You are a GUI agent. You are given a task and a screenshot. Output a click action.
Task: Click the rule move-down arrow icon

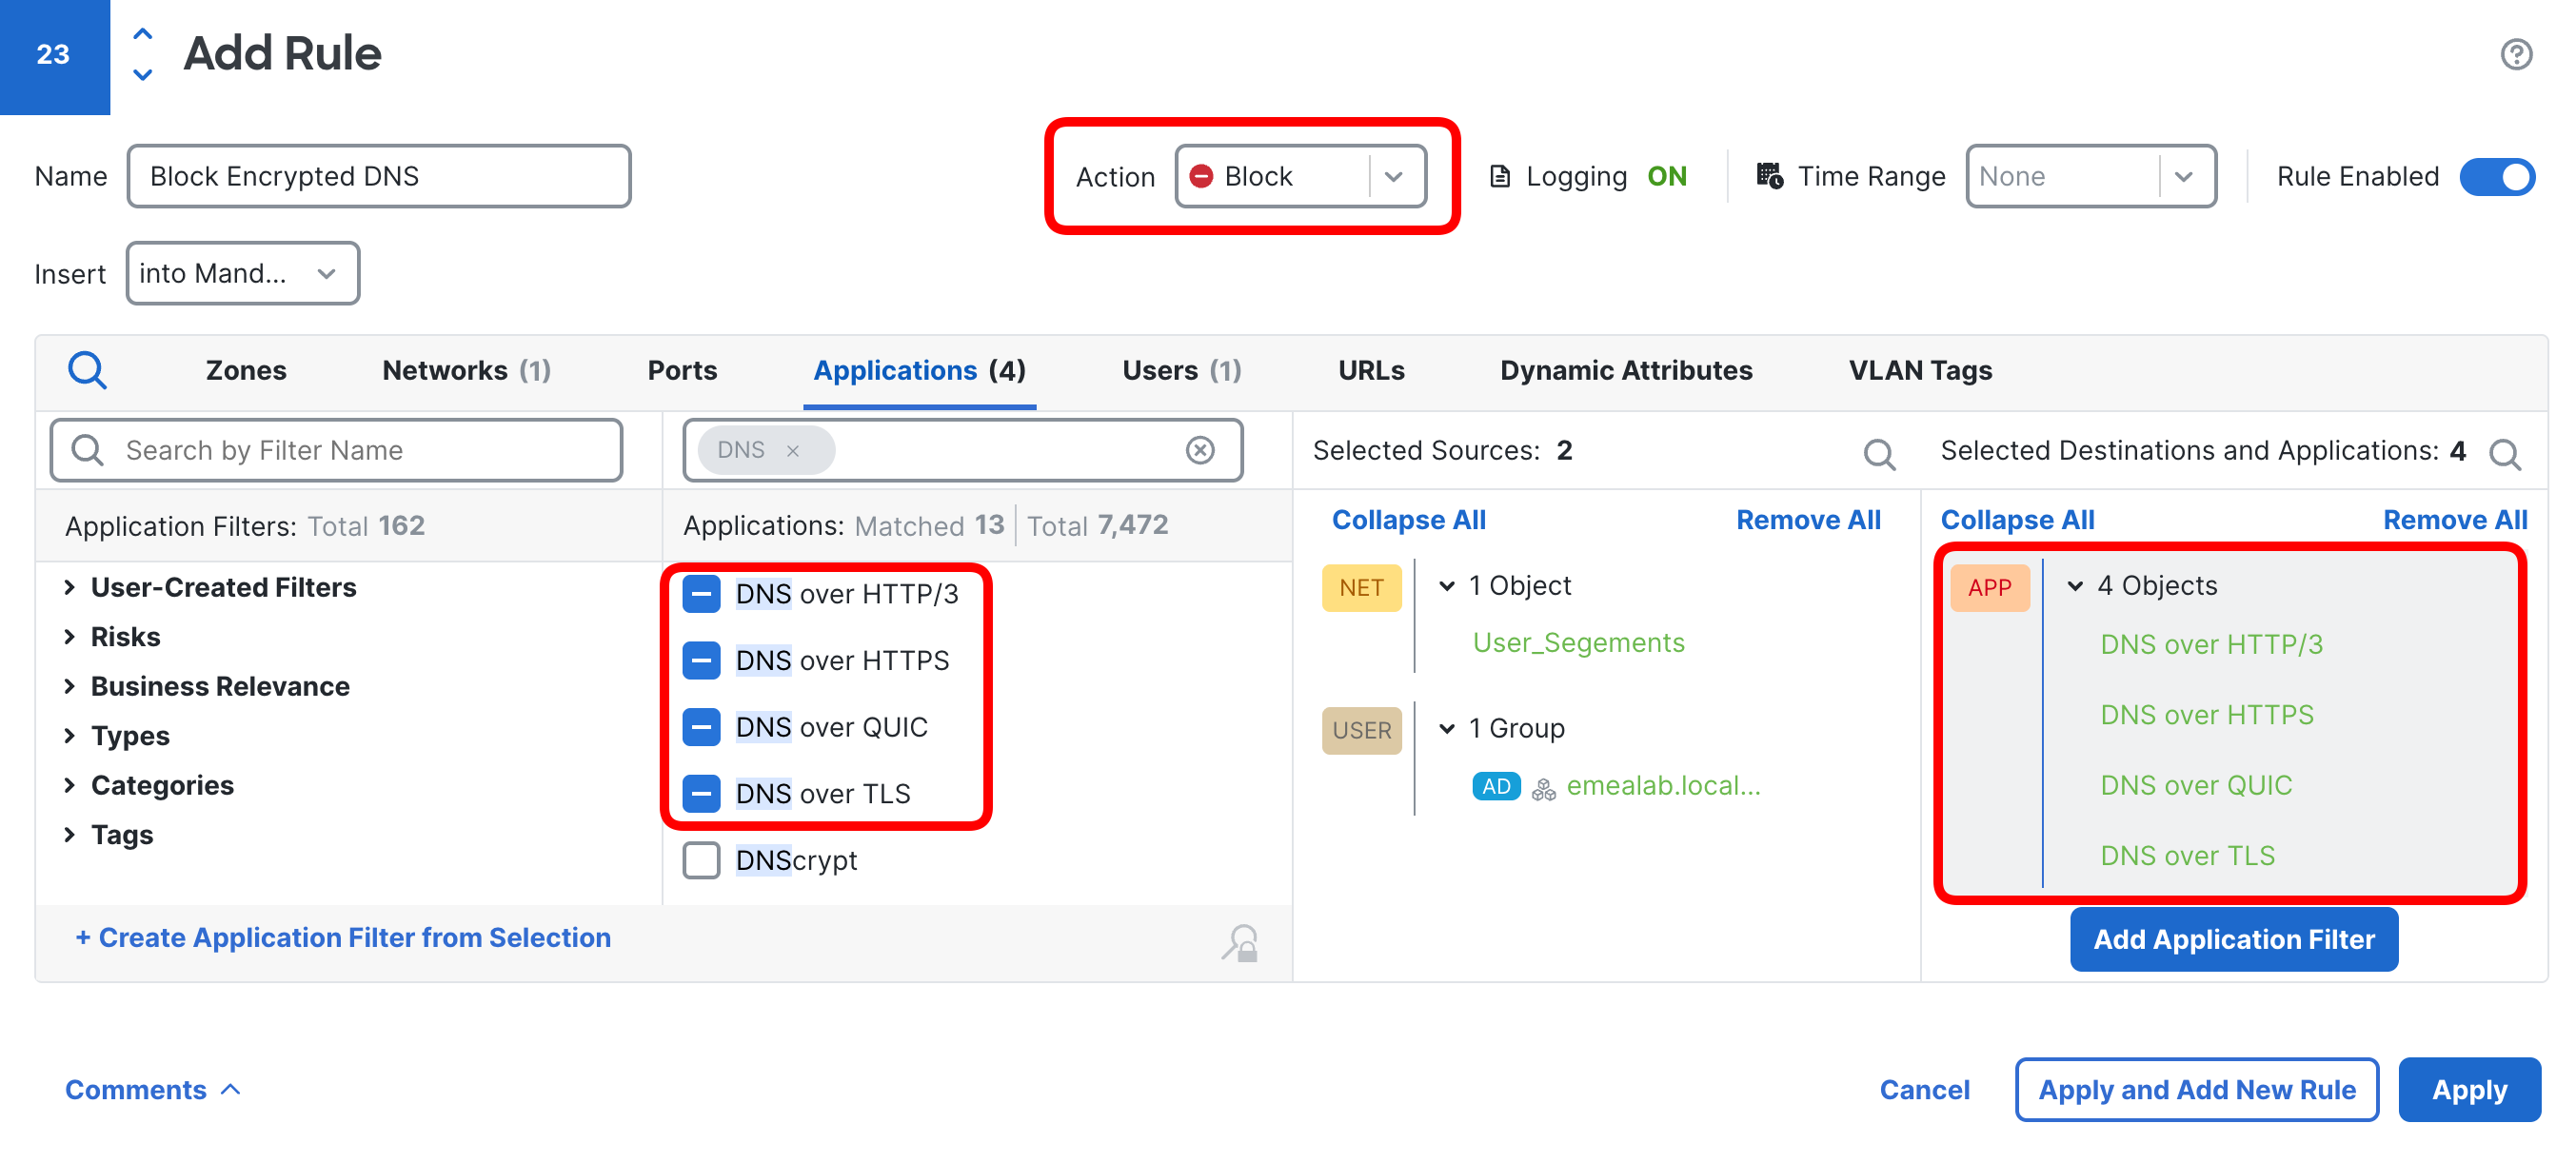point(143,75)
